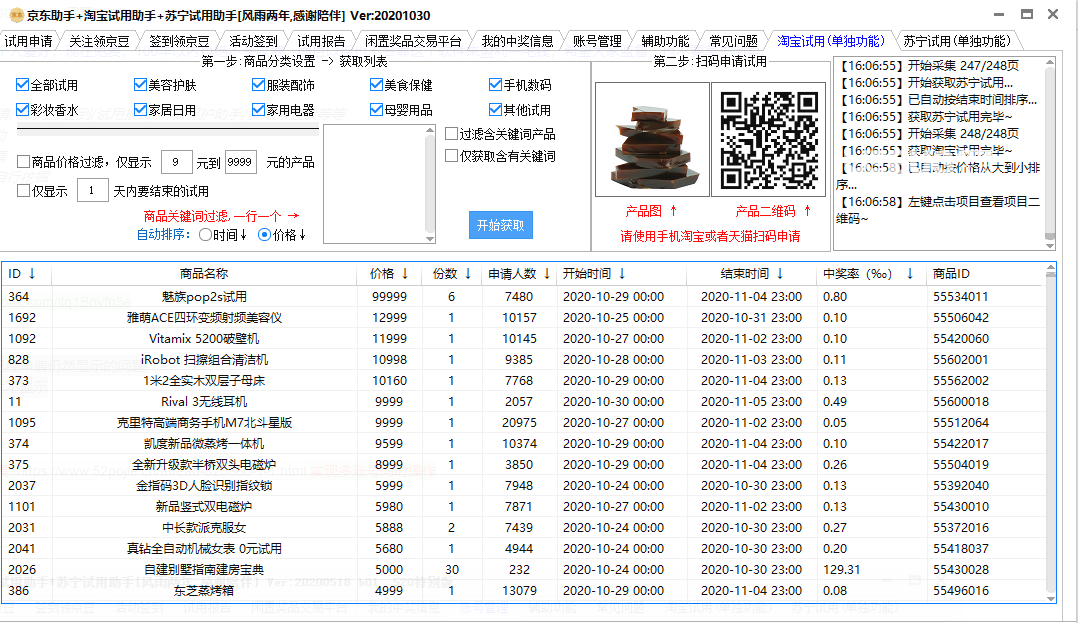Click product ID 55562002 cell
The height and width of the screenshot is (623, 1078).
pyautogui.click(x=960, y=380)
